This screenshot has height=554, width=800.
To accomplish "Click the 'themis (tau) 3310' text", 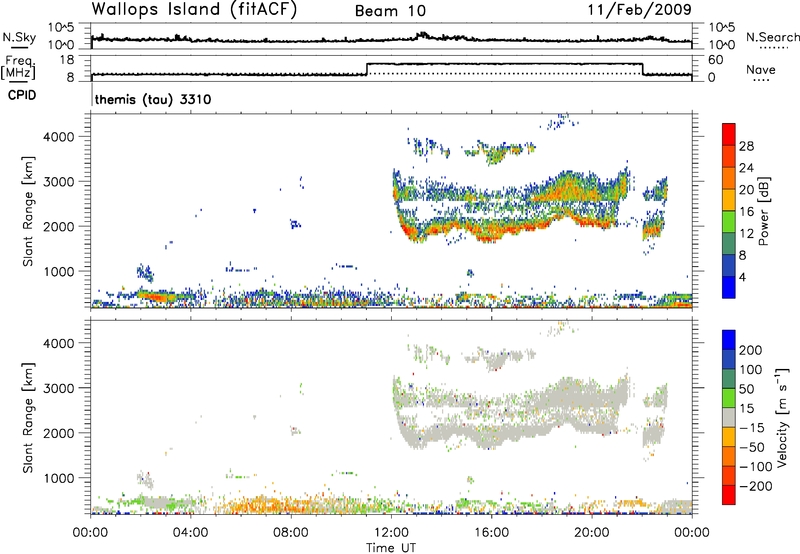I will [x=153, y=99].
